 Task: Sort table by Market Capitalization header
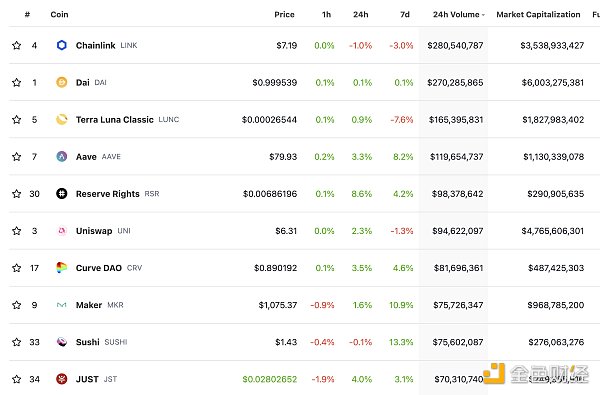[x=538, y=15]
